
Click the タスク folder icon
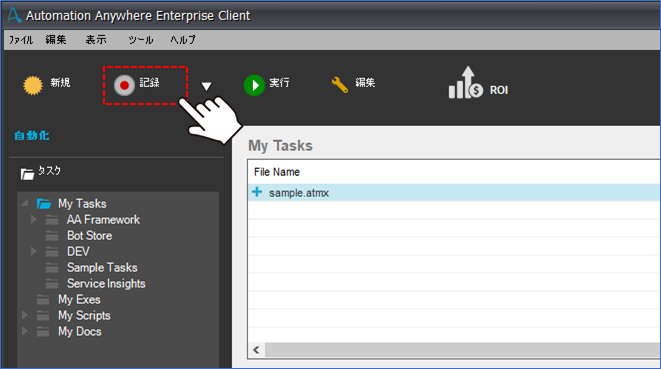click(x=27, y=173)
